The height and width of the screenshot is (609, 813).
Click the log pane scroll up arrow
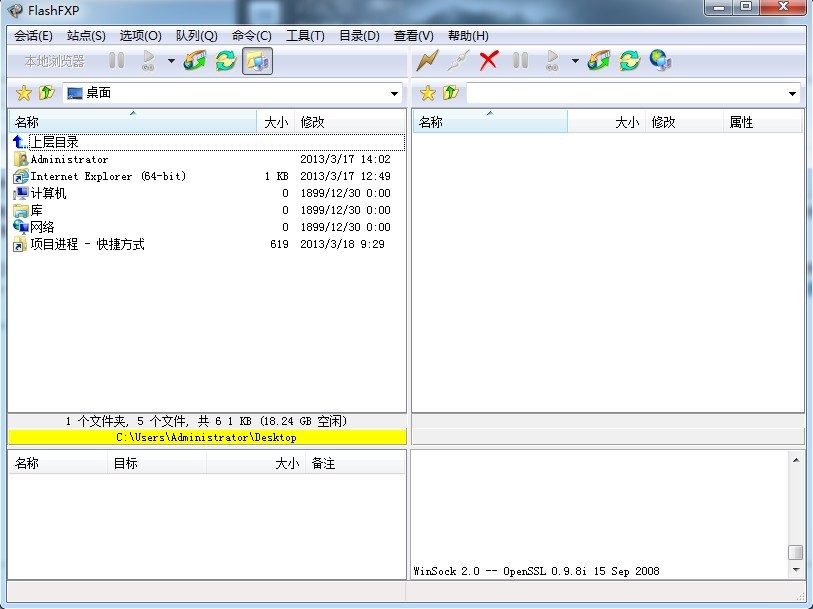(x=796, y=460)
